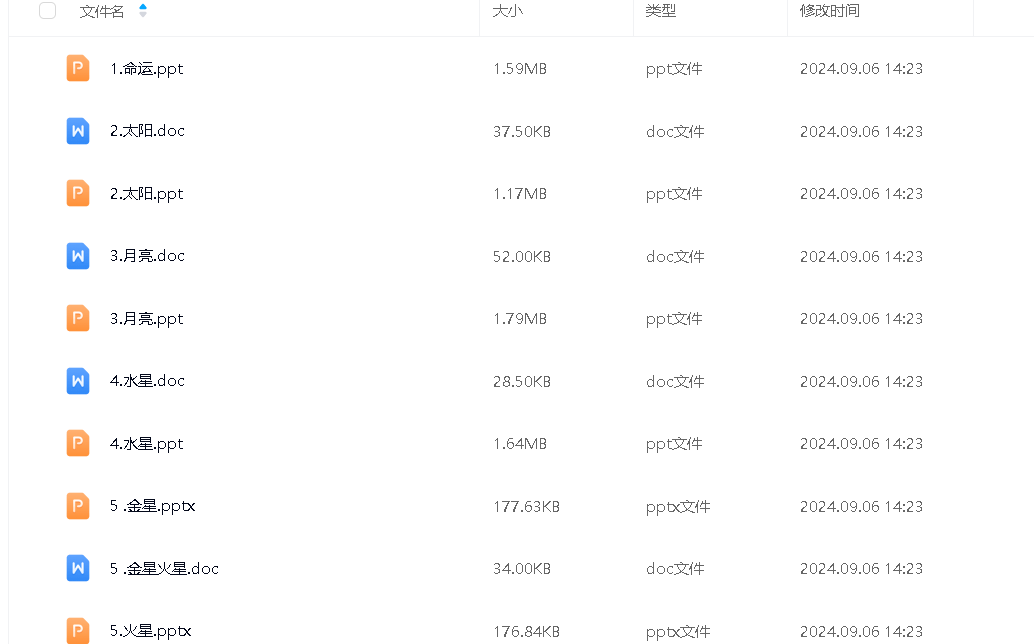Open the file named 4.水星.ppt
The height and width of the screenshot is (644, 1034).
[x=146, y=444]
